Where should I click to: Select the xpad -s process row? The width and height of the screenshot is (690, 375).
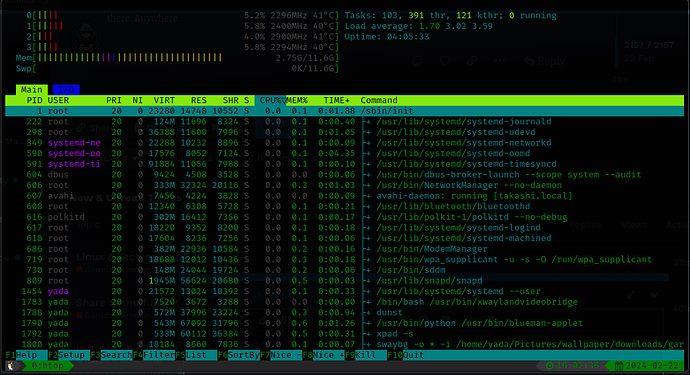point(345,334)
